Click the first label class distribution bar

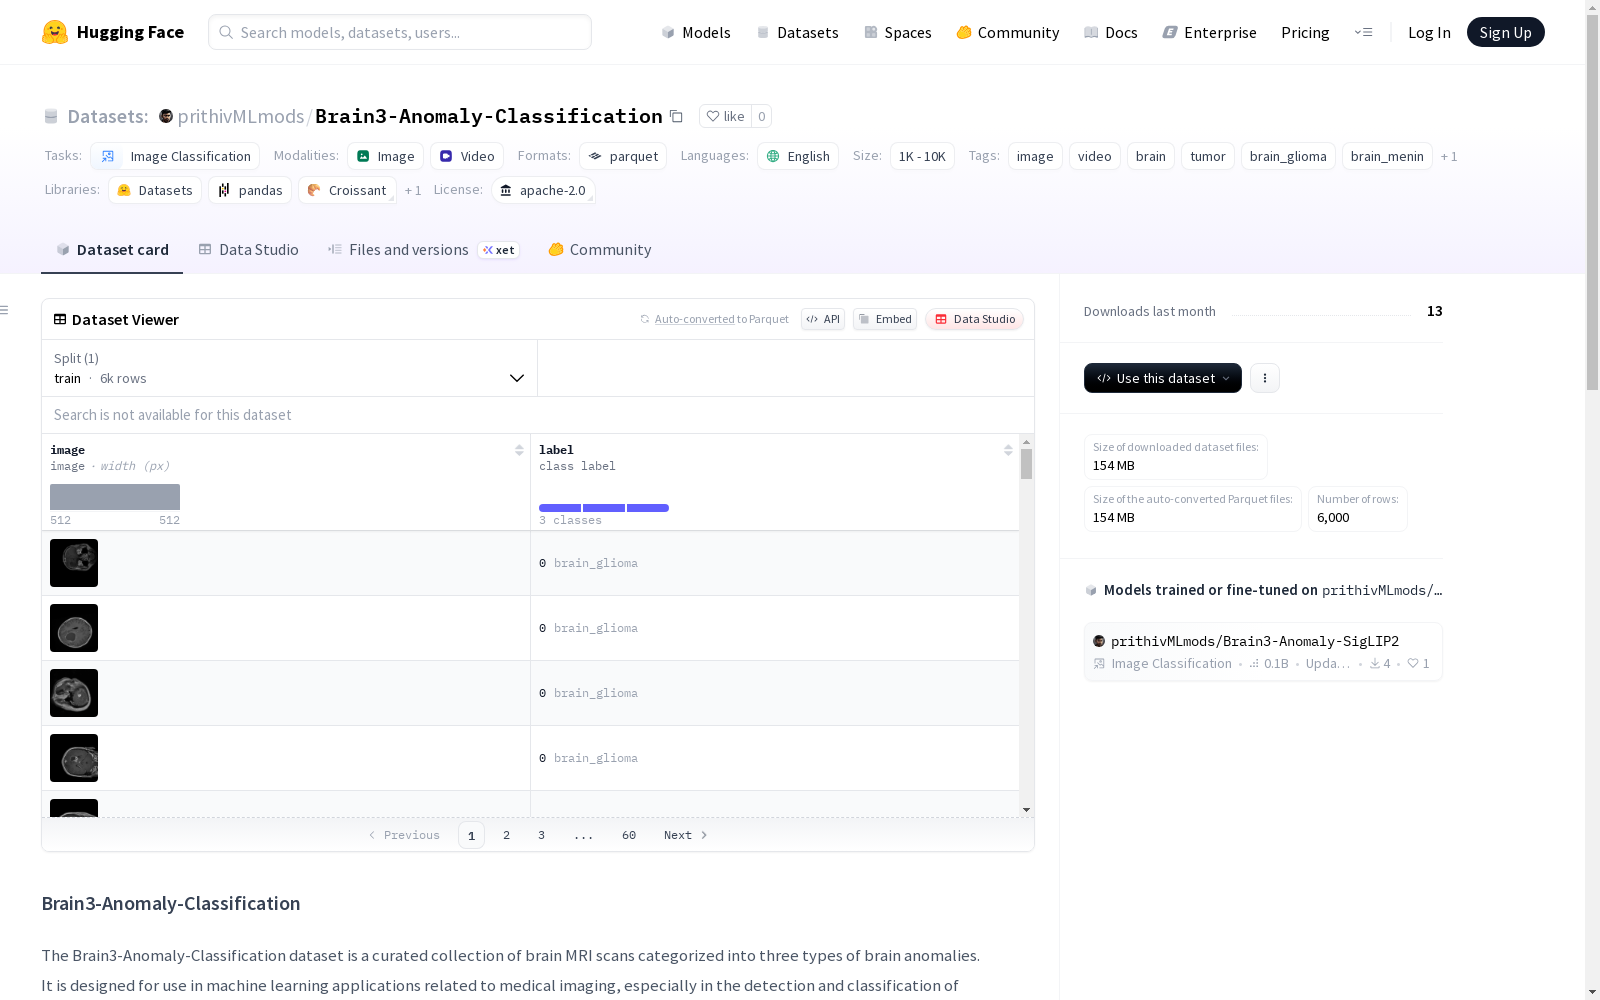(560, 508)
